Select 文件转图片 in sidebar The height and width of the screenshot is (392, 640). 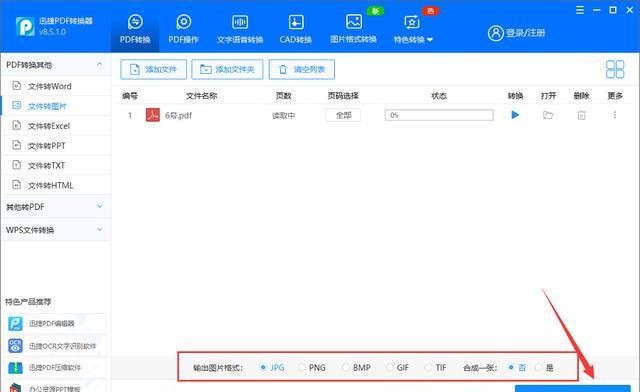56,106
